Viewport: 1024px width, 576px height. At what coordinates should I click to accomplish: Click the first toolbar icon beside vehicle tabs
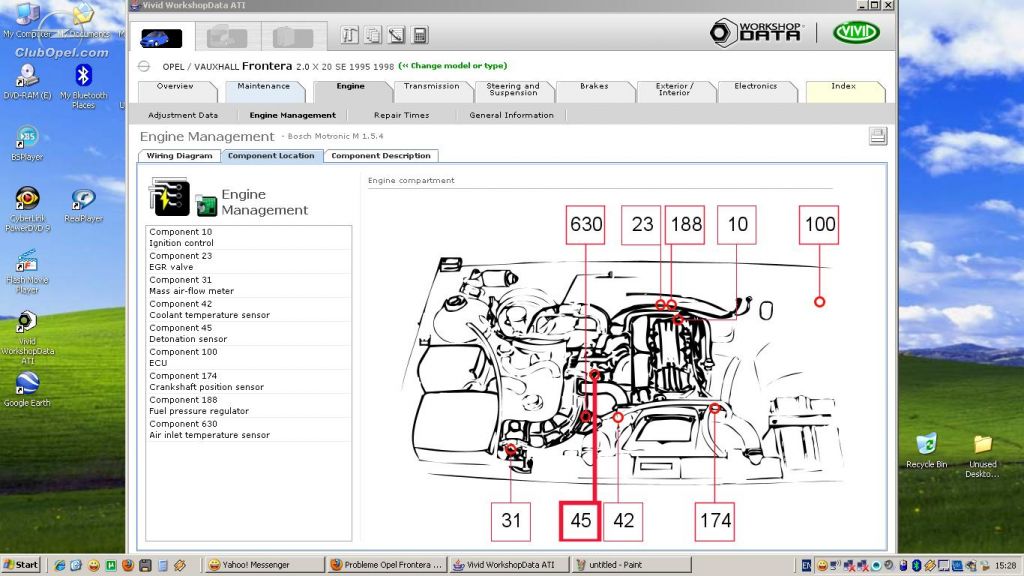click(349, 35)
